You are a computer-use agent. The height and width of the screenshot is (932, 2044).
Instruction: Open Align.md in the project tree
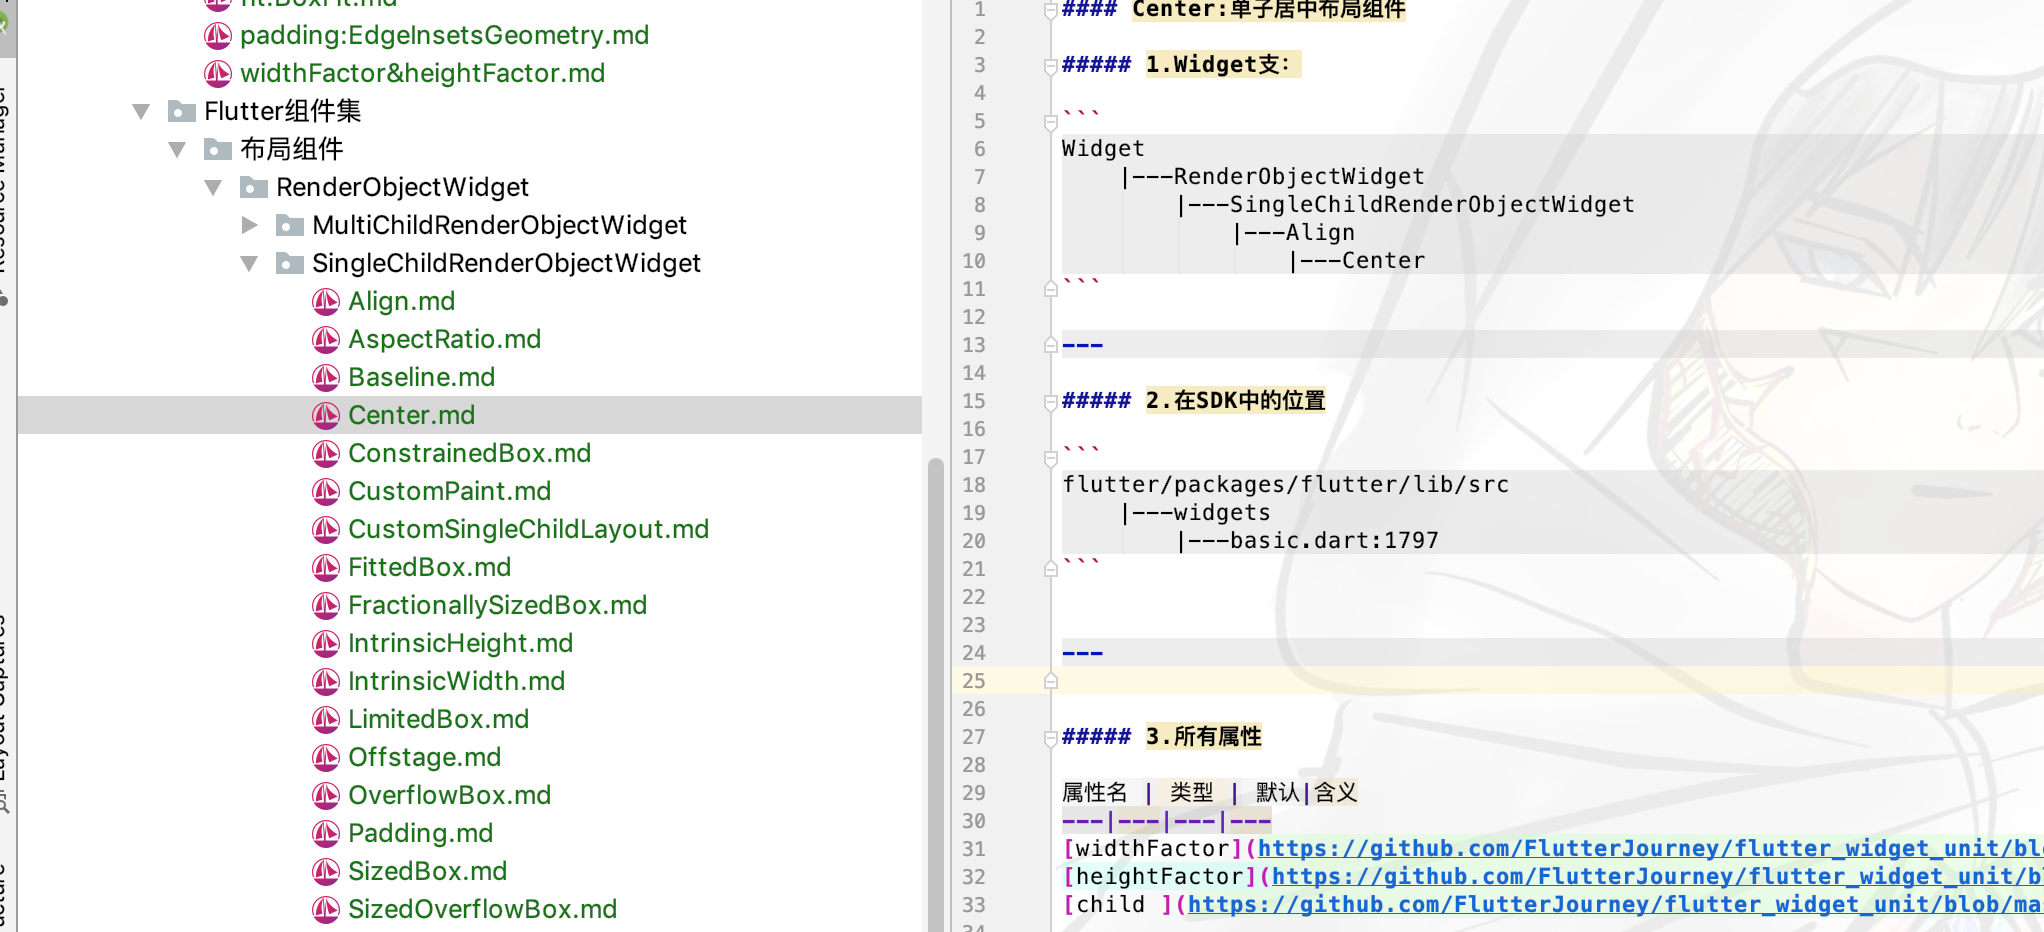[401, 301]
